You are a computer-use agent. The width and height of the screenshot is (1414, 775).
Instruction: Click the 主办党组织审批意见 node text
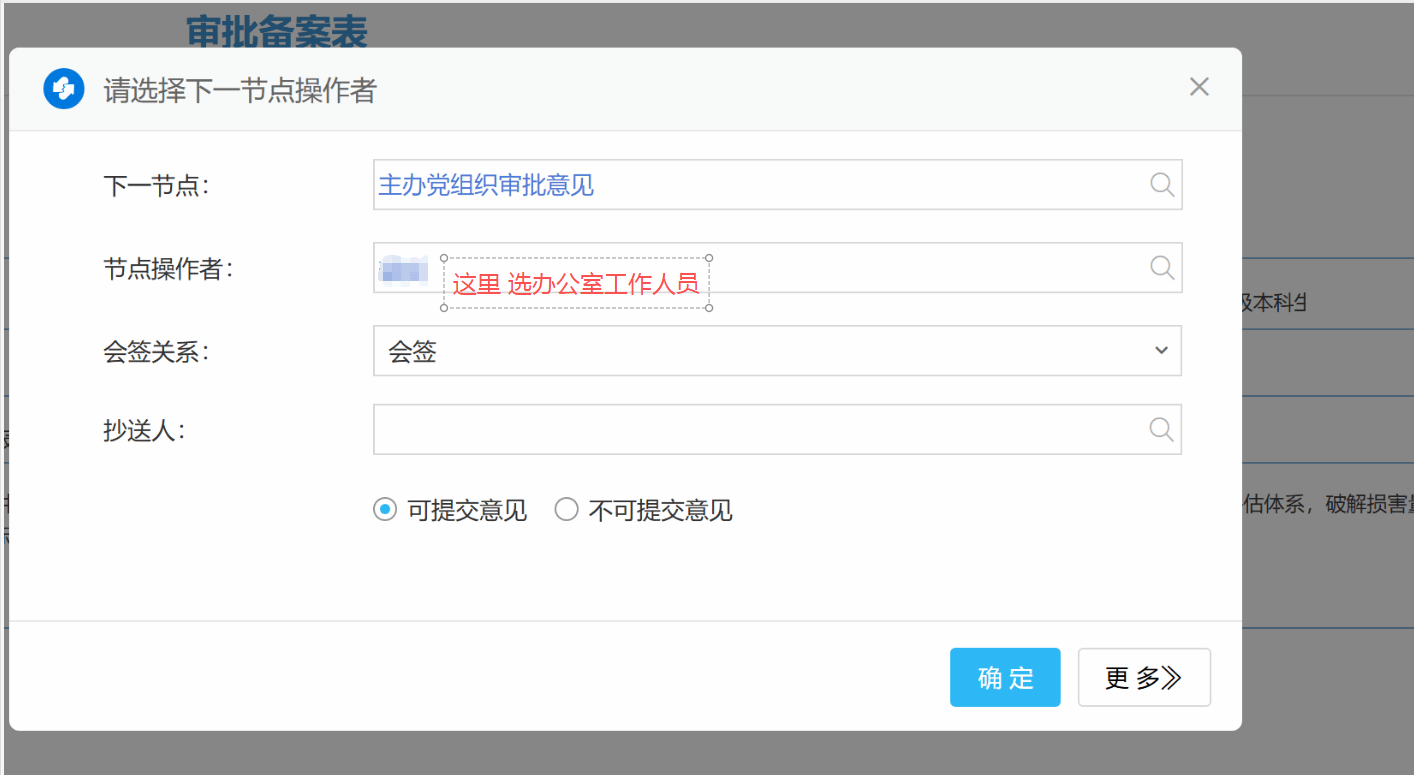(486, 185)
